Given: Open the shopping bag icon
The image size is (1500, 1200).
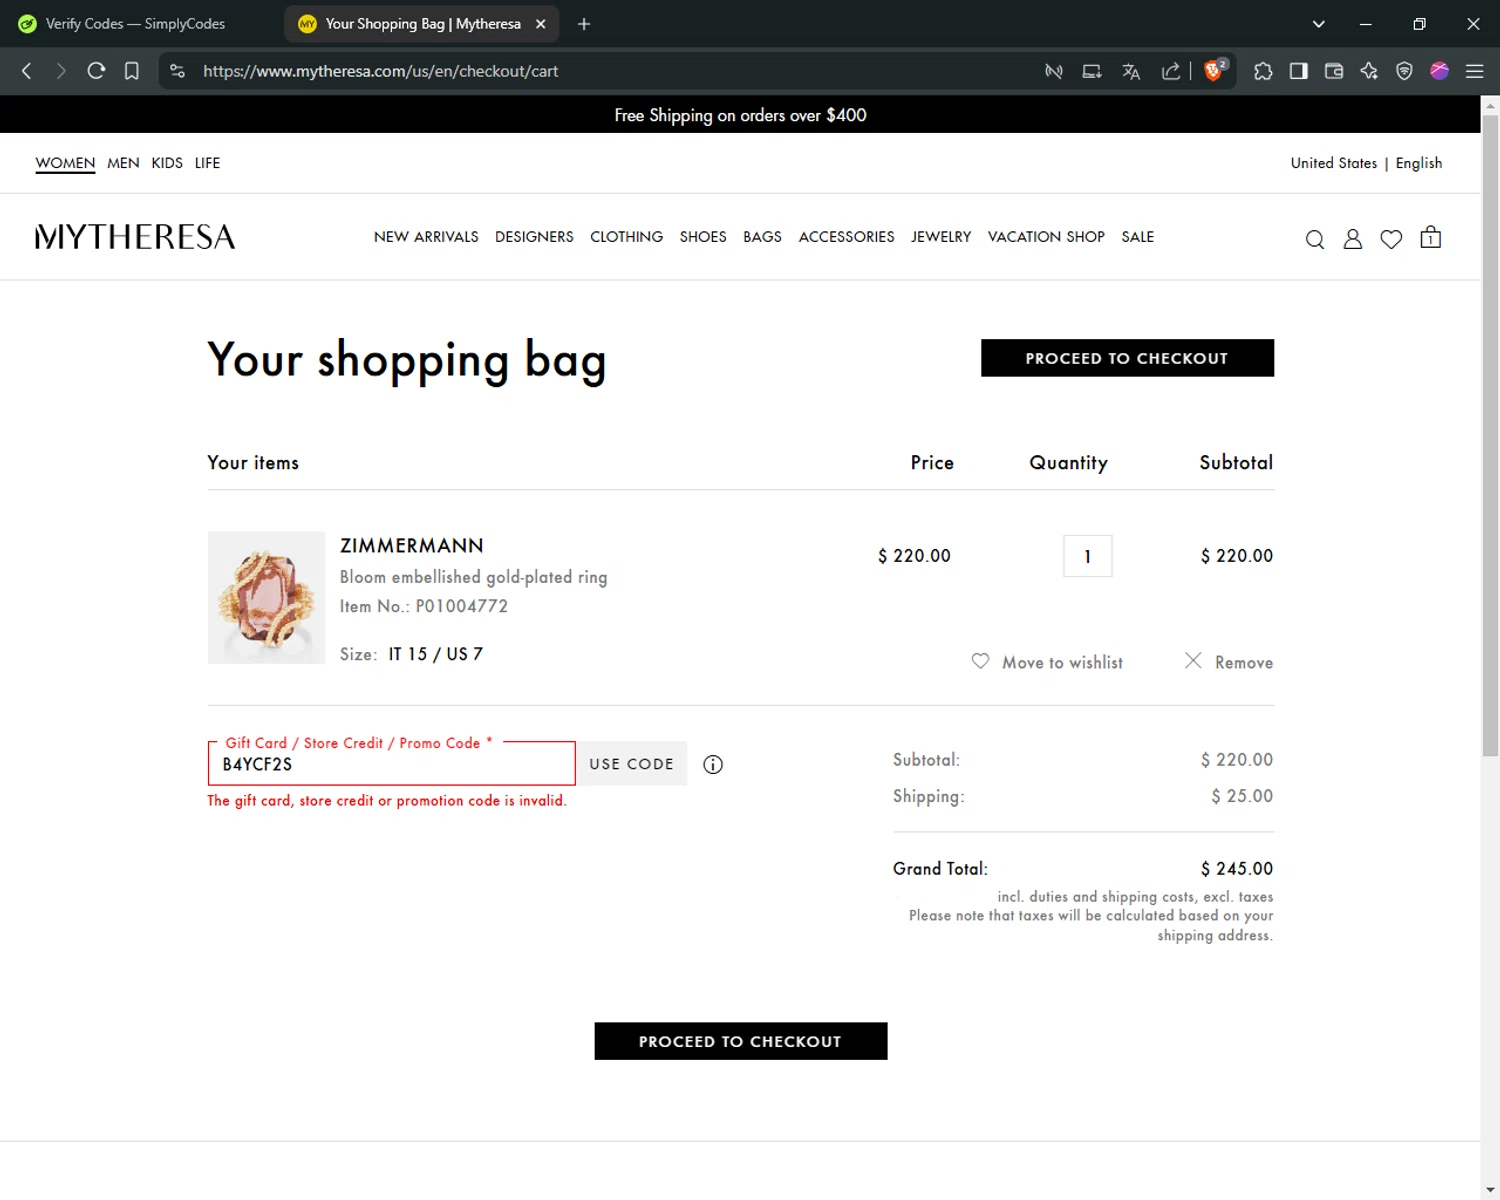Looking at the screenshot, I should [x=1431, y=237].
